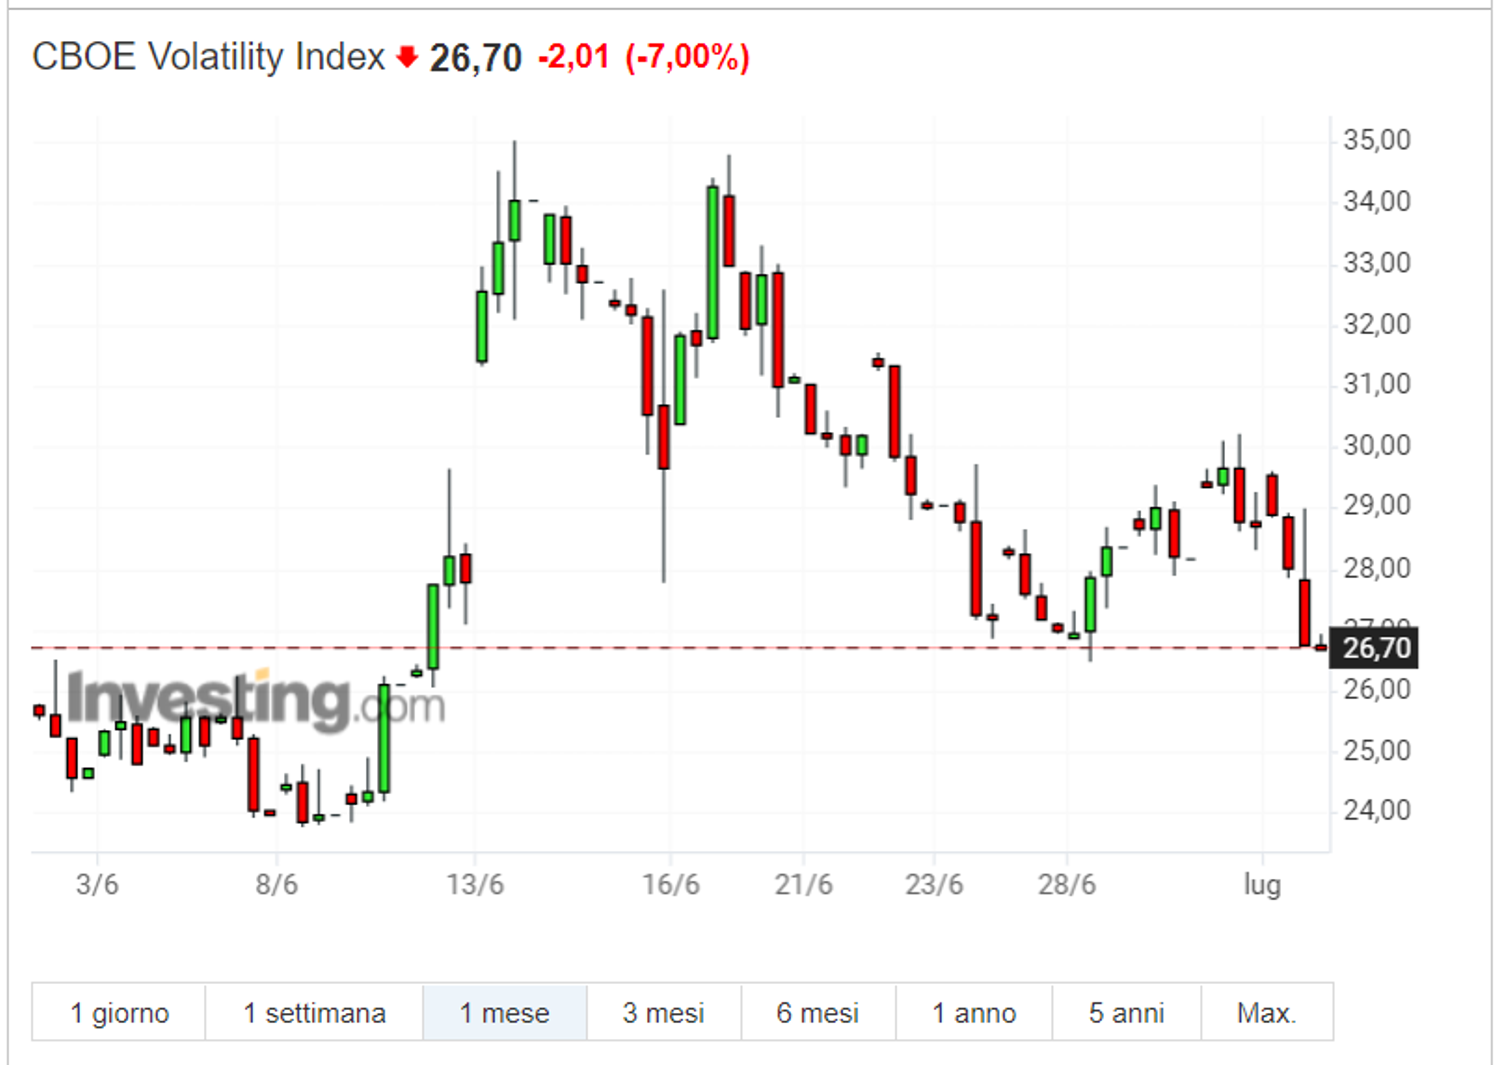Click the 16/6 date axis label
The height and width of the screenshot is (1065, 1500).
(671, 884)
